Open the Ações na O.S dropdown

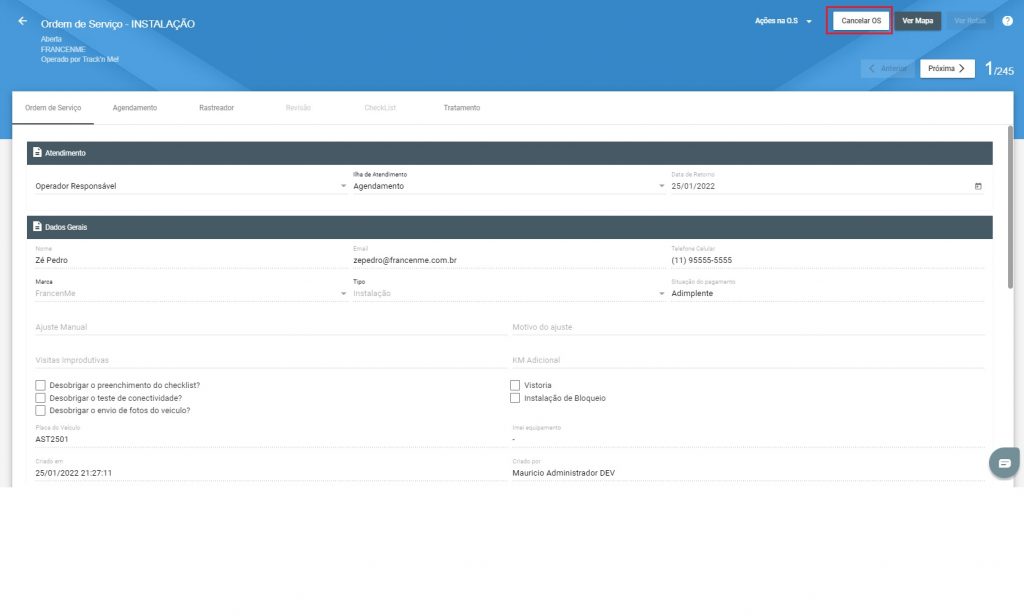783,21
